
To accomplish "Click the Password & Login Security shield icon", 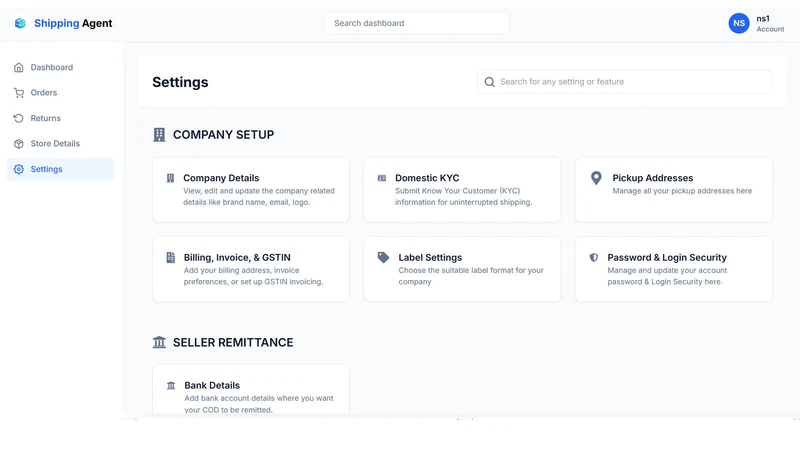I will click(x=594, y=258).
